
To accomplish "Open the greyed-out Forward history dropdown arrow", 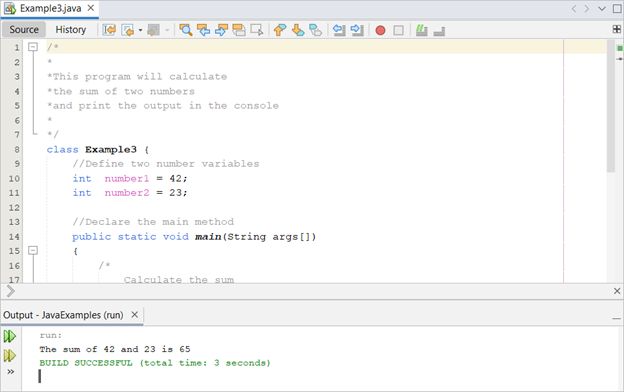I will (167, 30).
